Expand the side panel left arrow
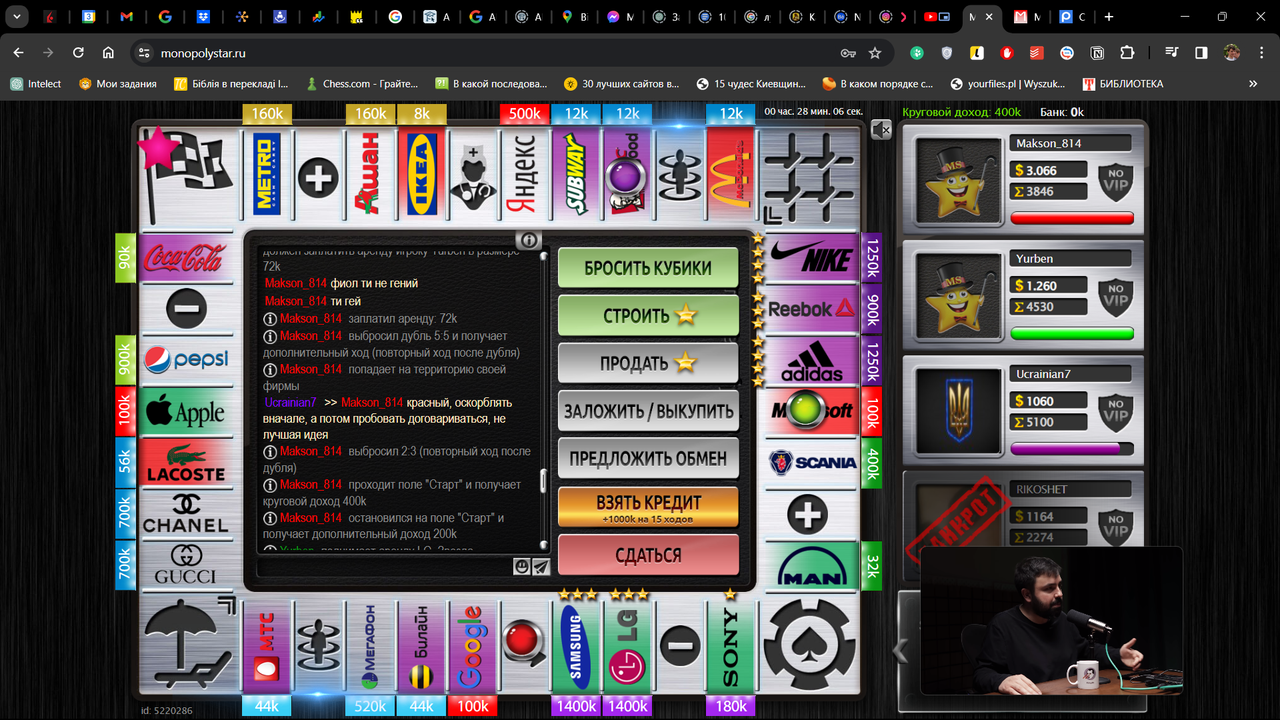 [x=900, y=651]
